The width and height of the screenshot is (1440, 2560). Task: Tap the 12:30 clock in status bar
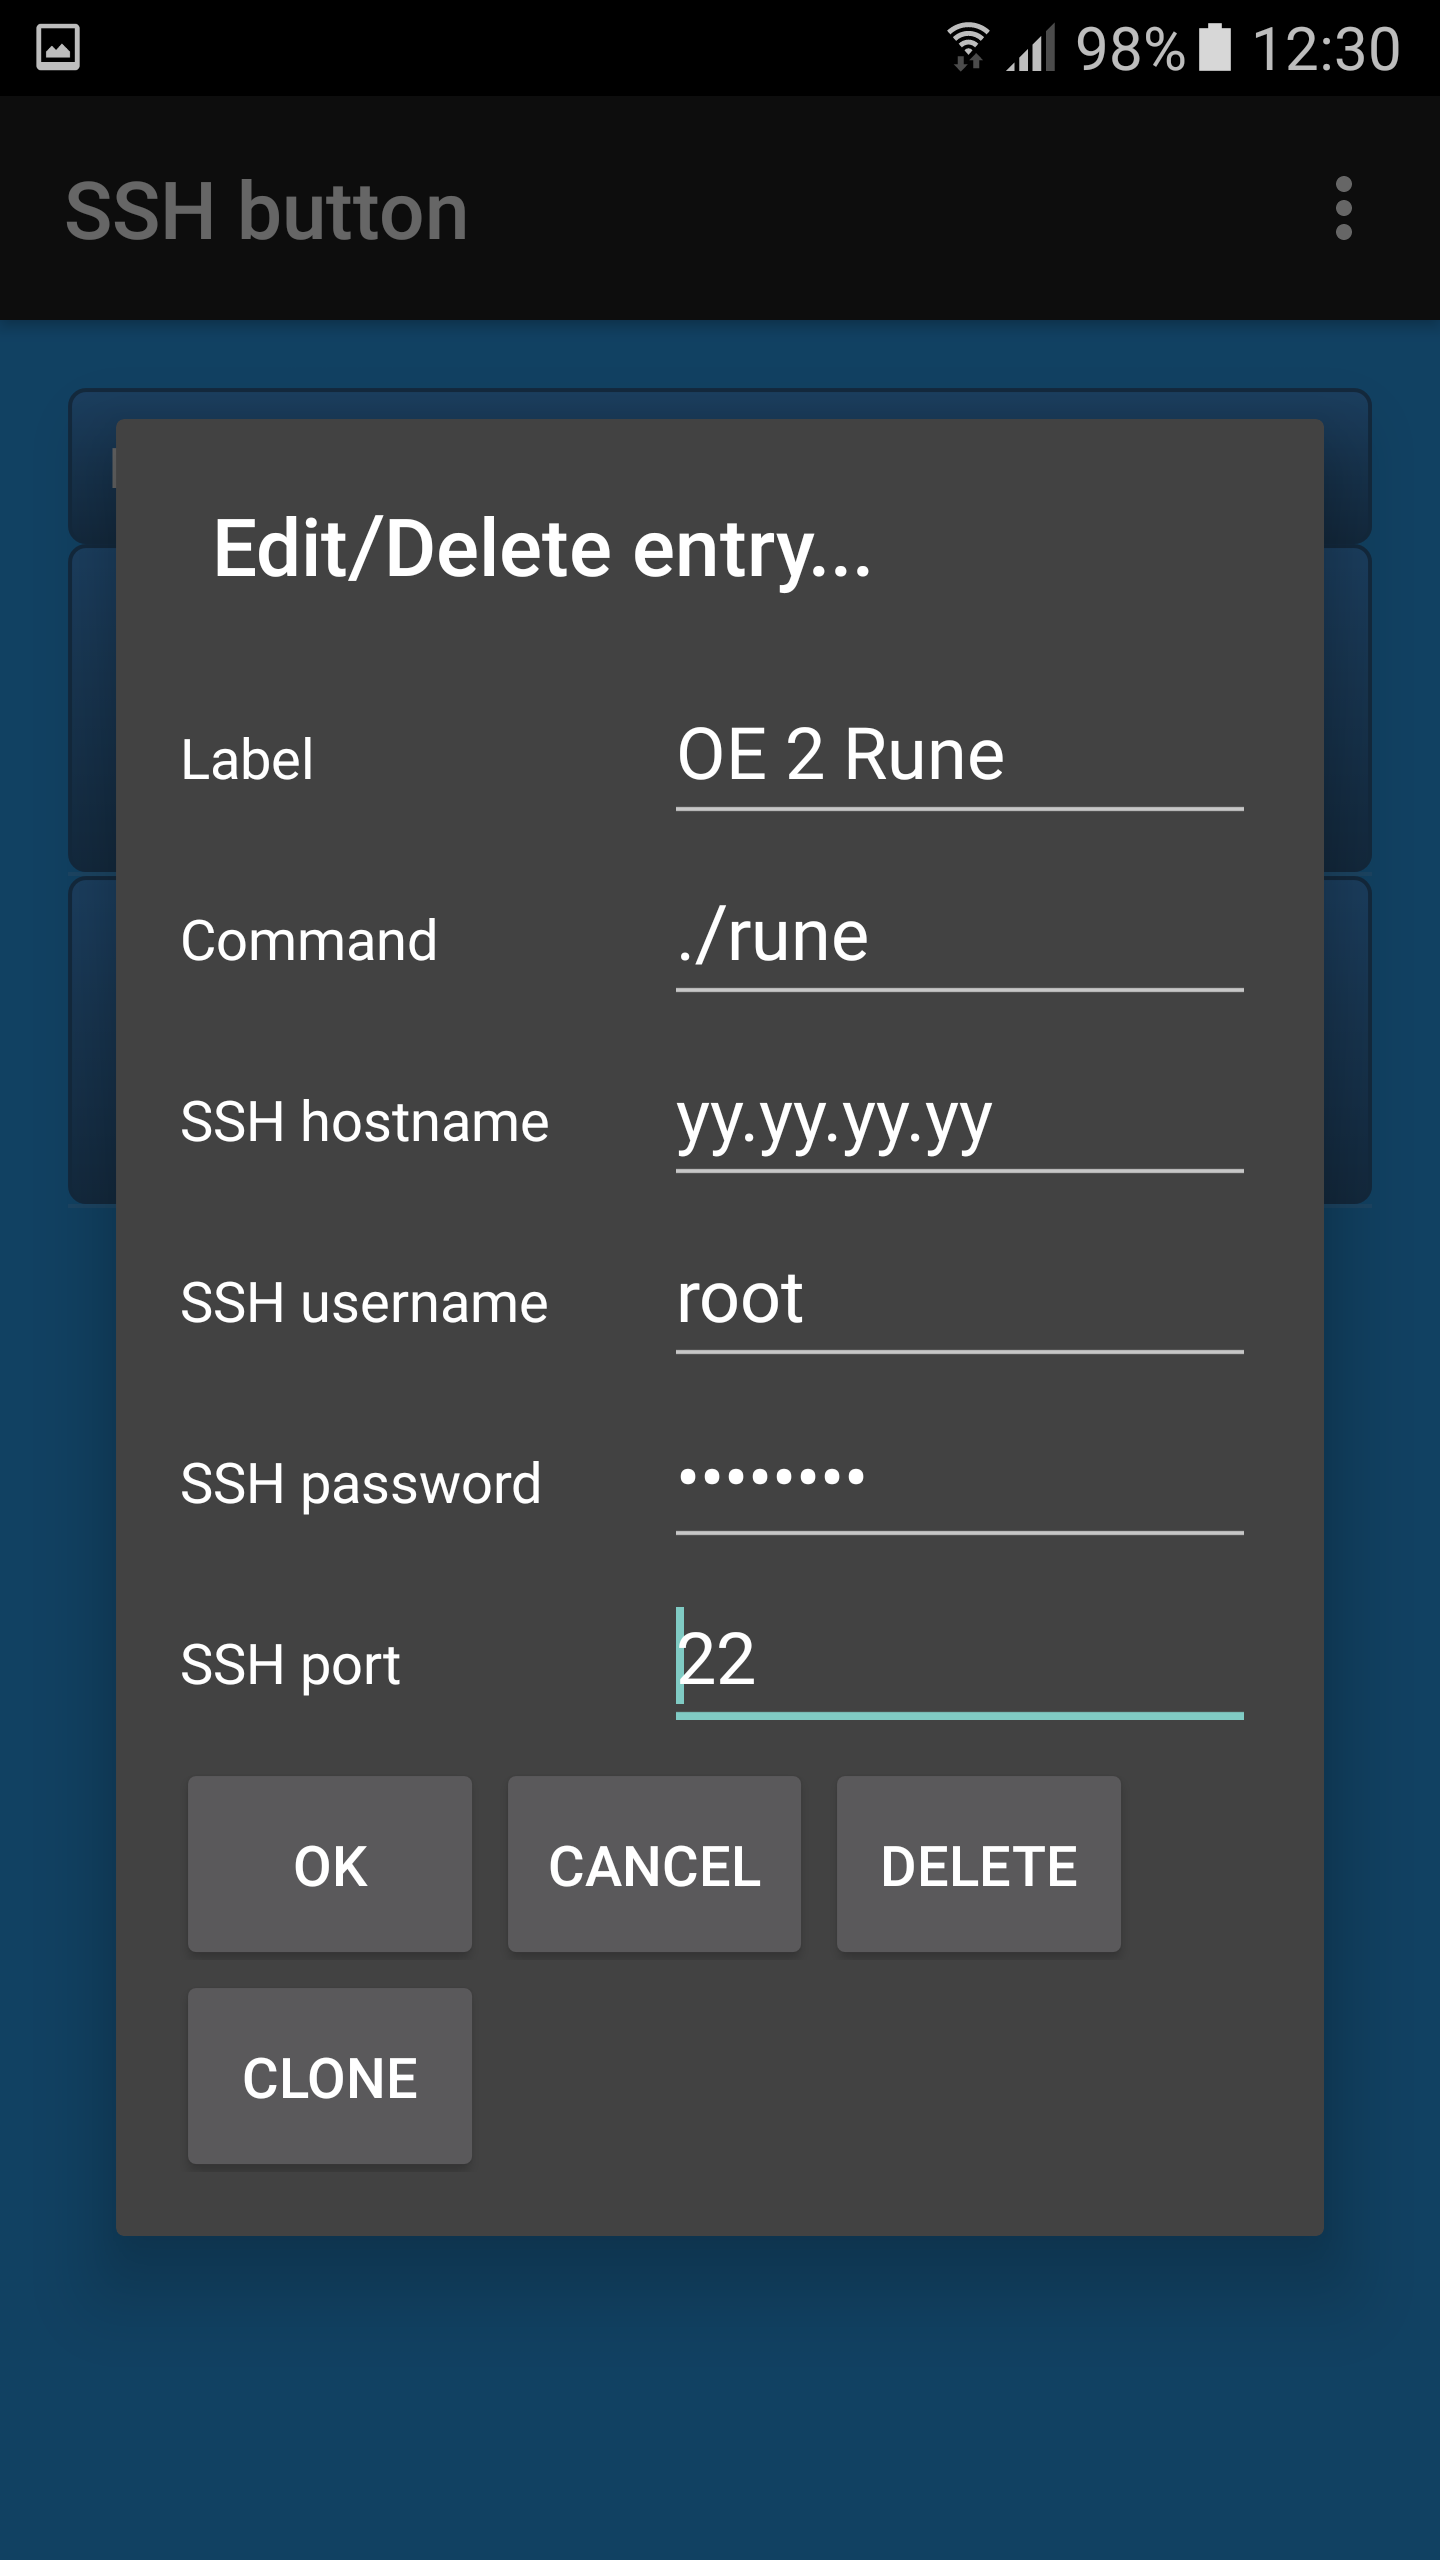1325,48
